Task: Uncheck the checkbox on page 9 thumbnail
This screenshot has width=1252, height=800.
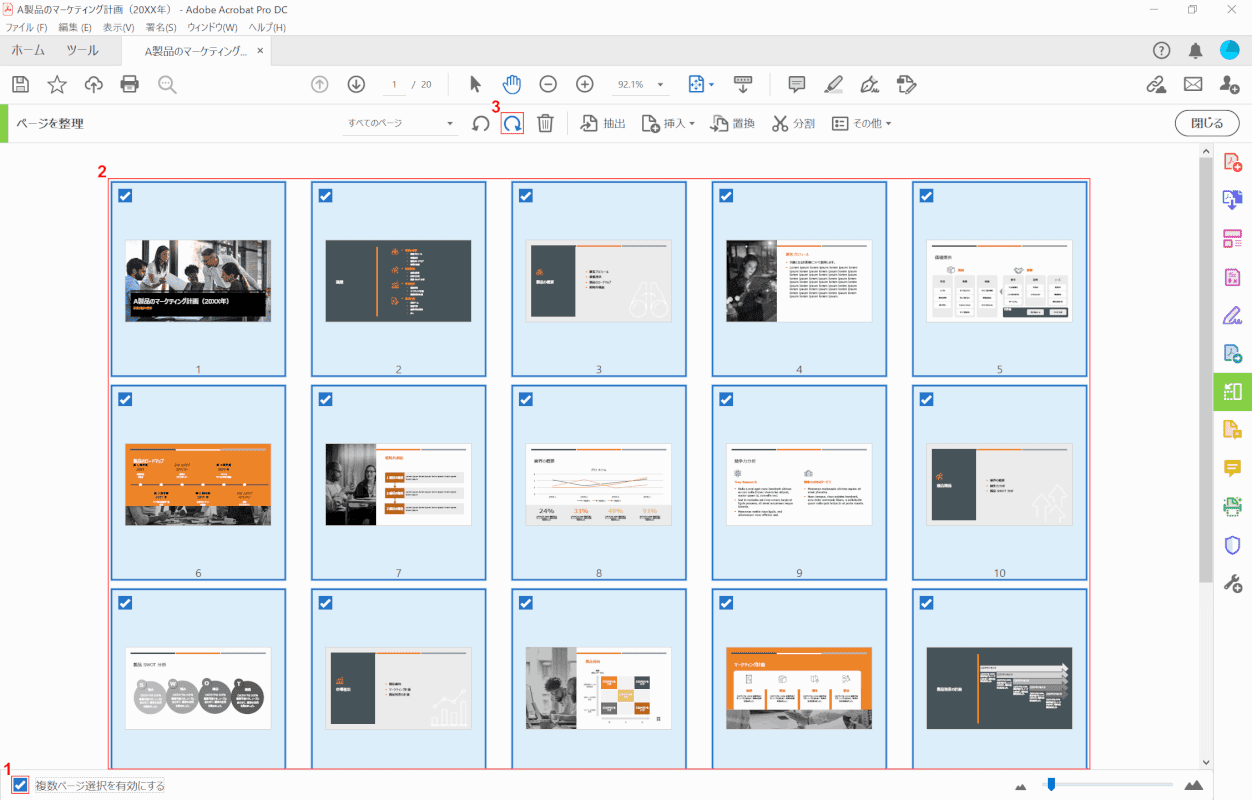Action: (x=726, y=399)
